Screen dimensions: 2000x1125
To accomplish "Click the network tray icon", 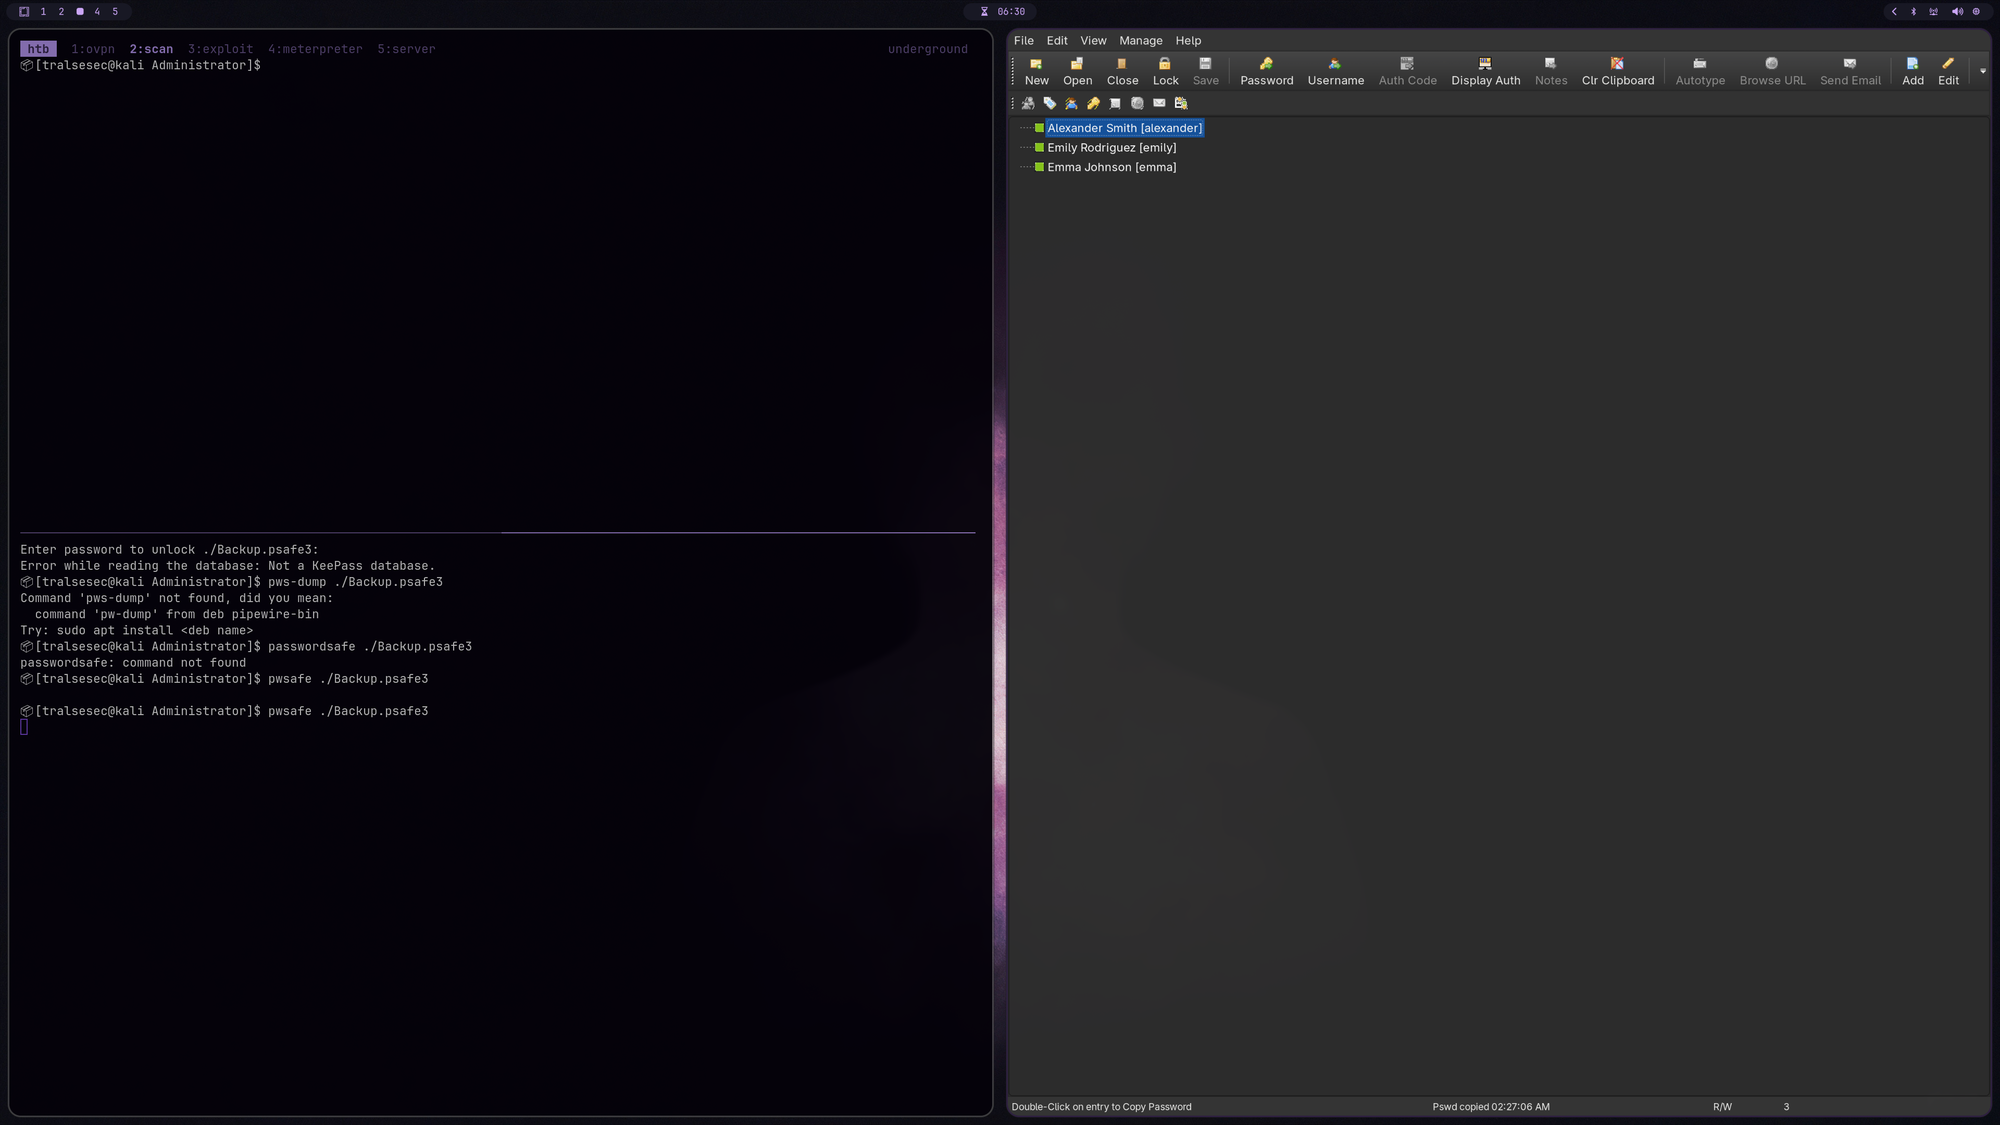I will click(1933, 12).
